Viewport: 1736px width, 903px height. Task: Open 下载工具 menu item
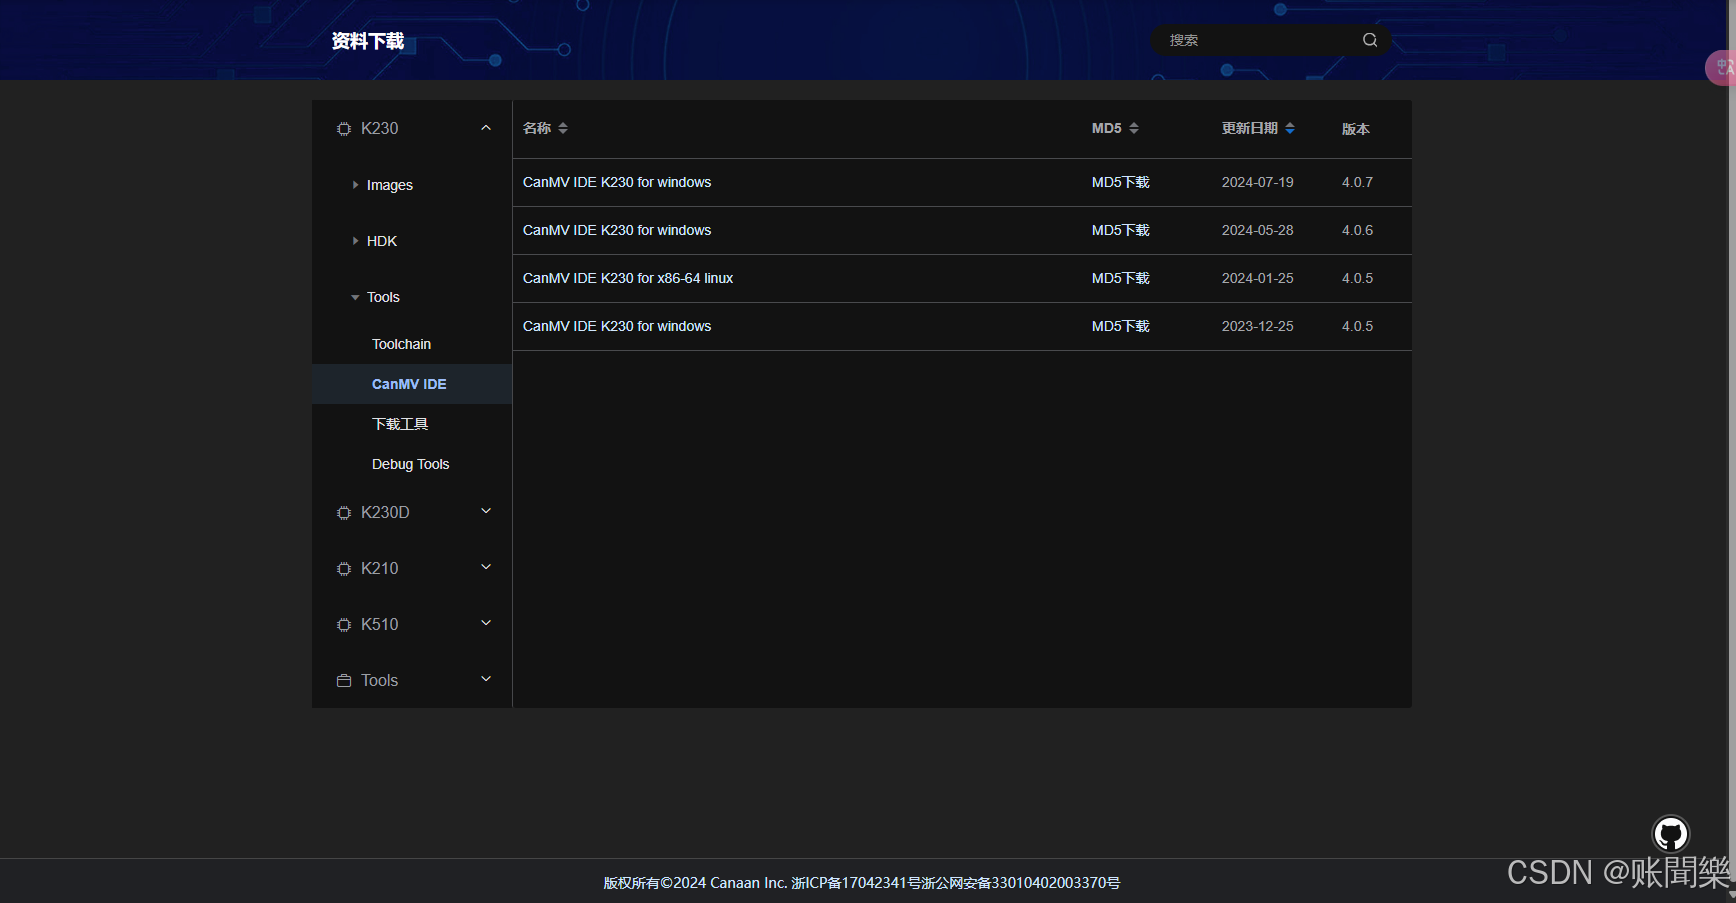[400, 424]
